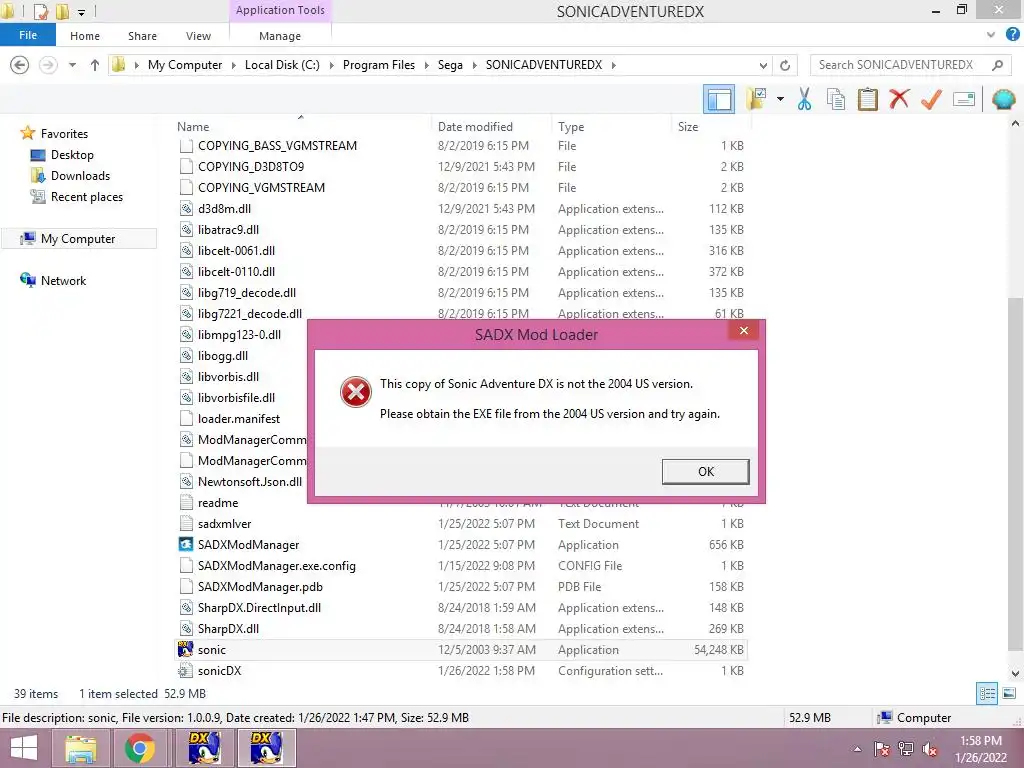This screenshot has width=1024, height=768.
Task: Click the Paste clipboard icon
Action: (868, 99)
